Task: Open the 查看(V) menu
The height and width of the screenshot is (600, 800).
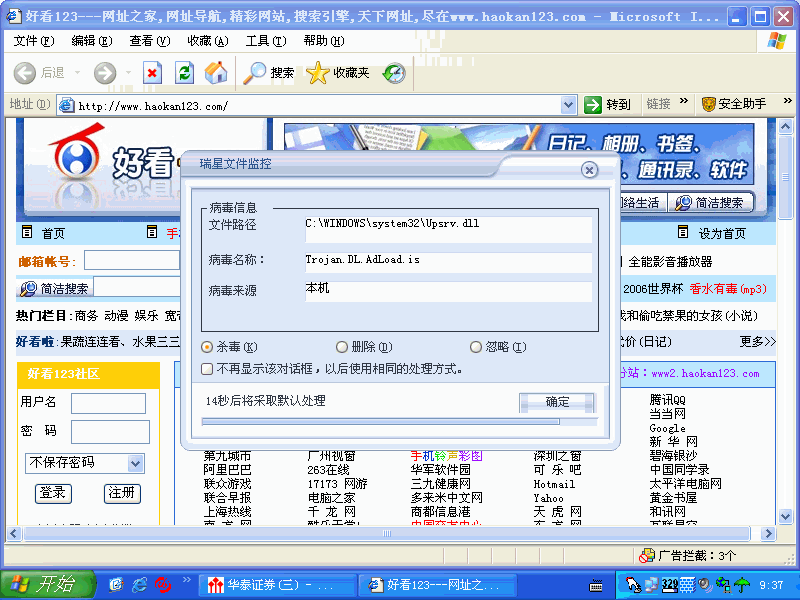Action: tap(149, 41)
